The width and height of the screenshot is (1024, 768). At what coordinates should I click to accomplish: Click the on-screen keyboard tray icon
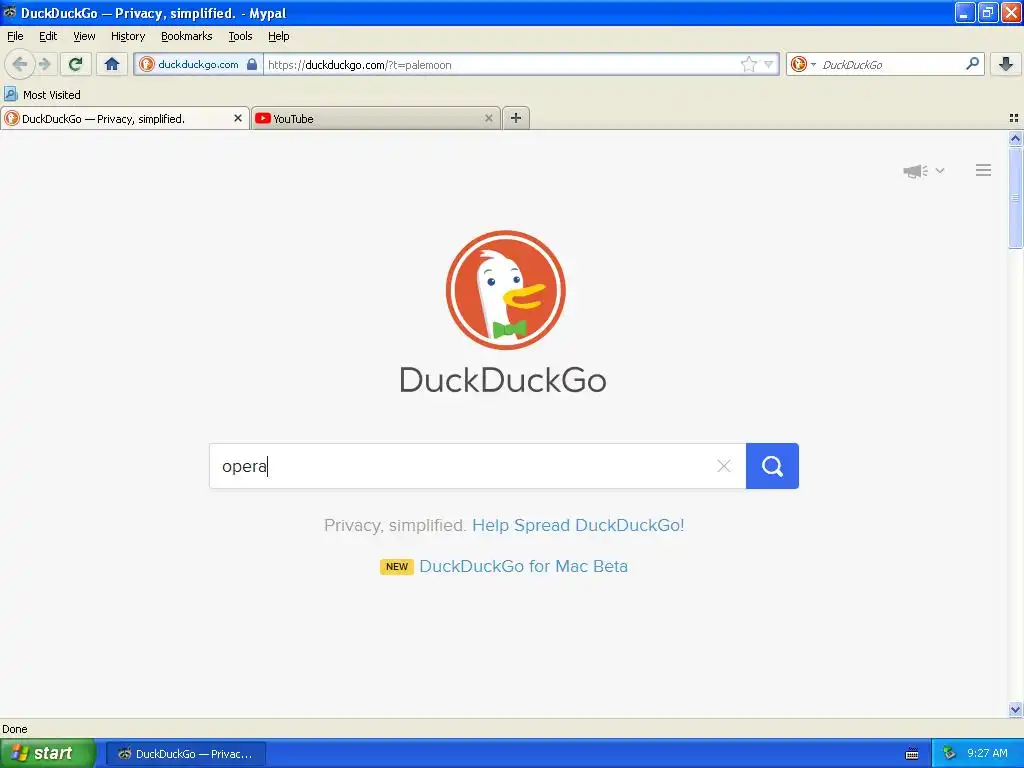click(912, 754)
